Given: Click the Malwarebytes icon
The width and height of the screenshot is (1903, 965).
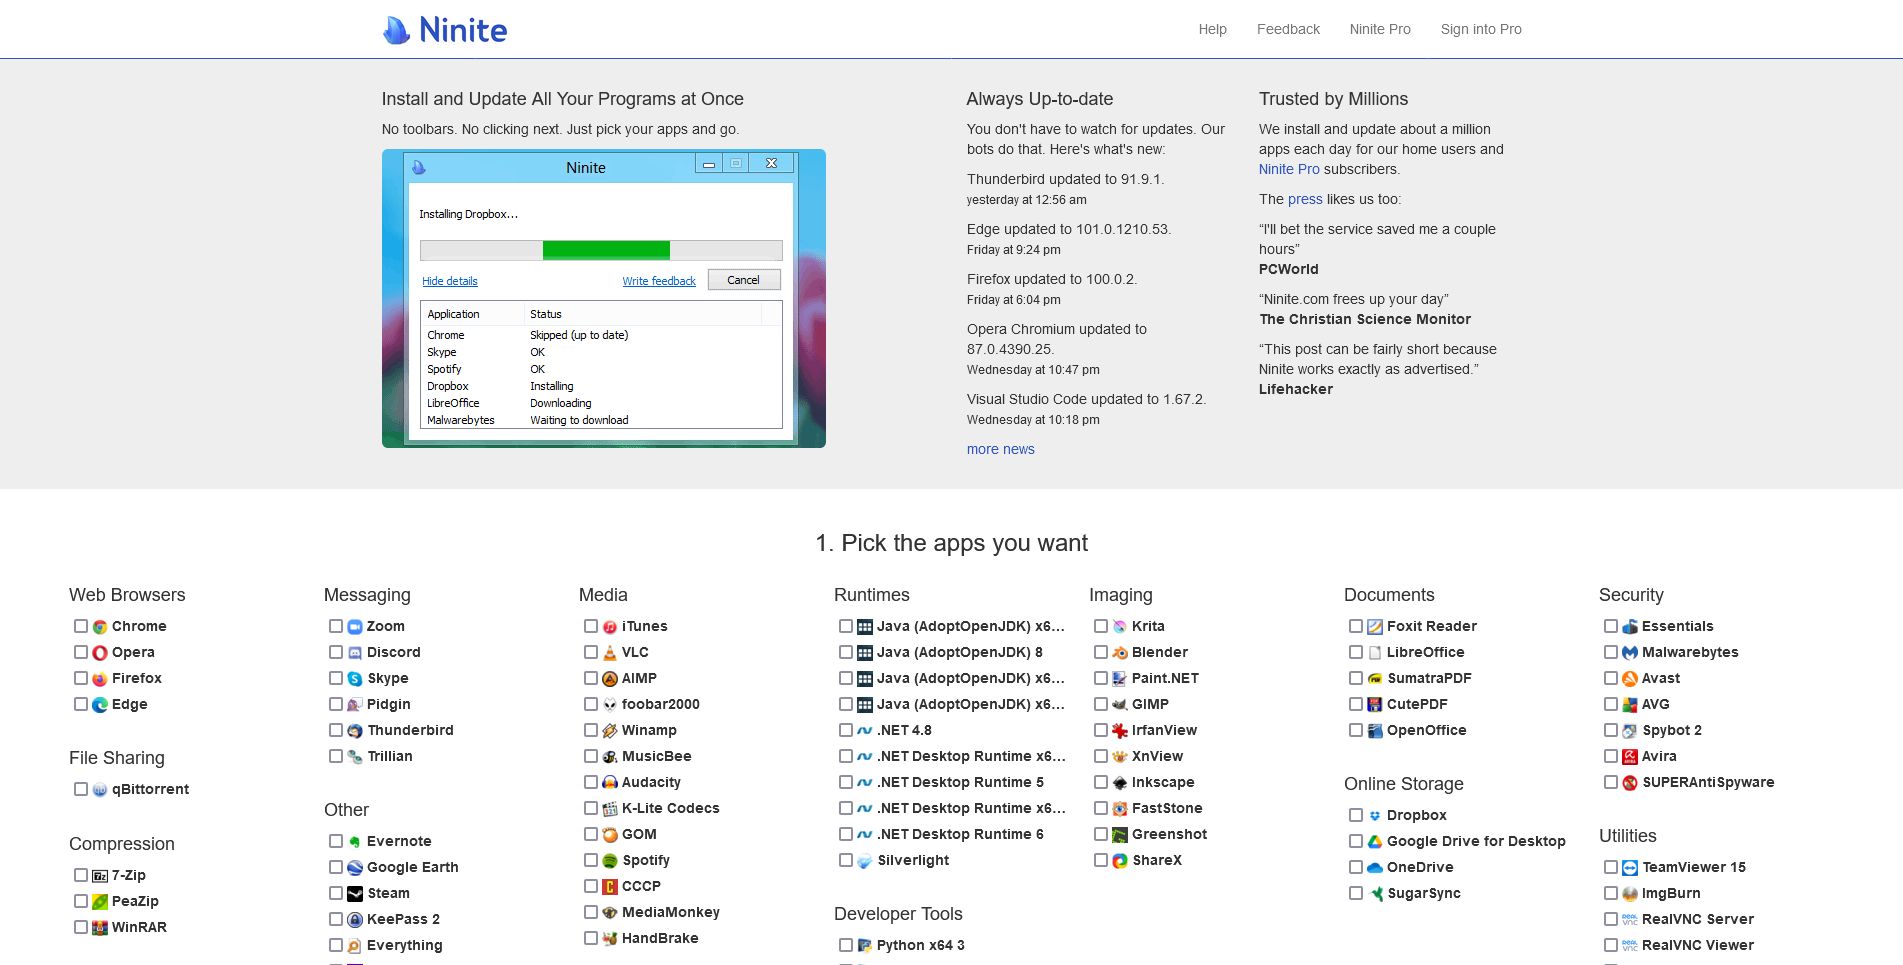Looking at the screenshot, I should click(x=1630, y=653).
